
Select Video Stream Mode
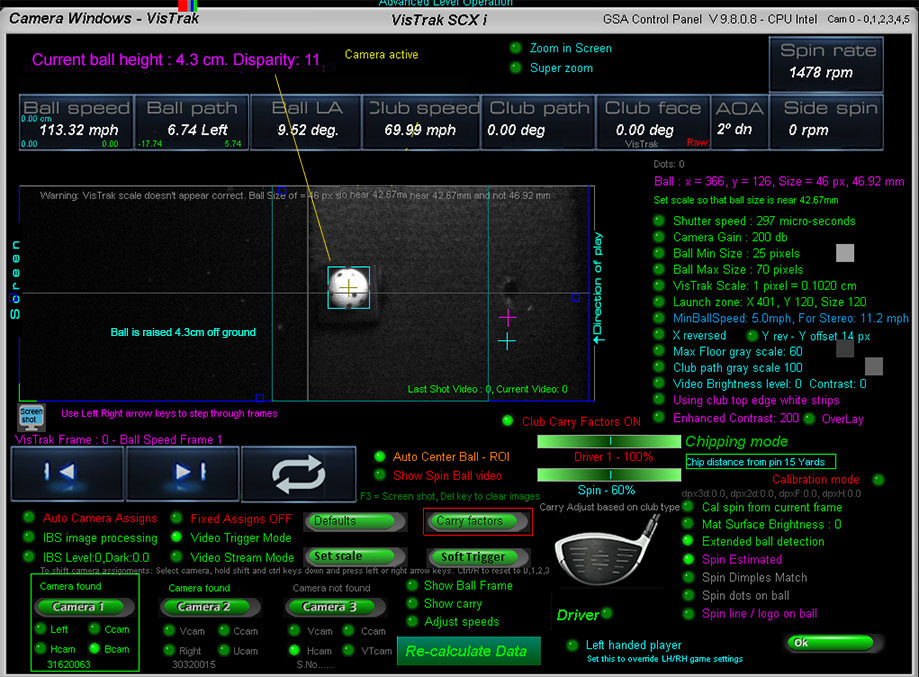176,557
